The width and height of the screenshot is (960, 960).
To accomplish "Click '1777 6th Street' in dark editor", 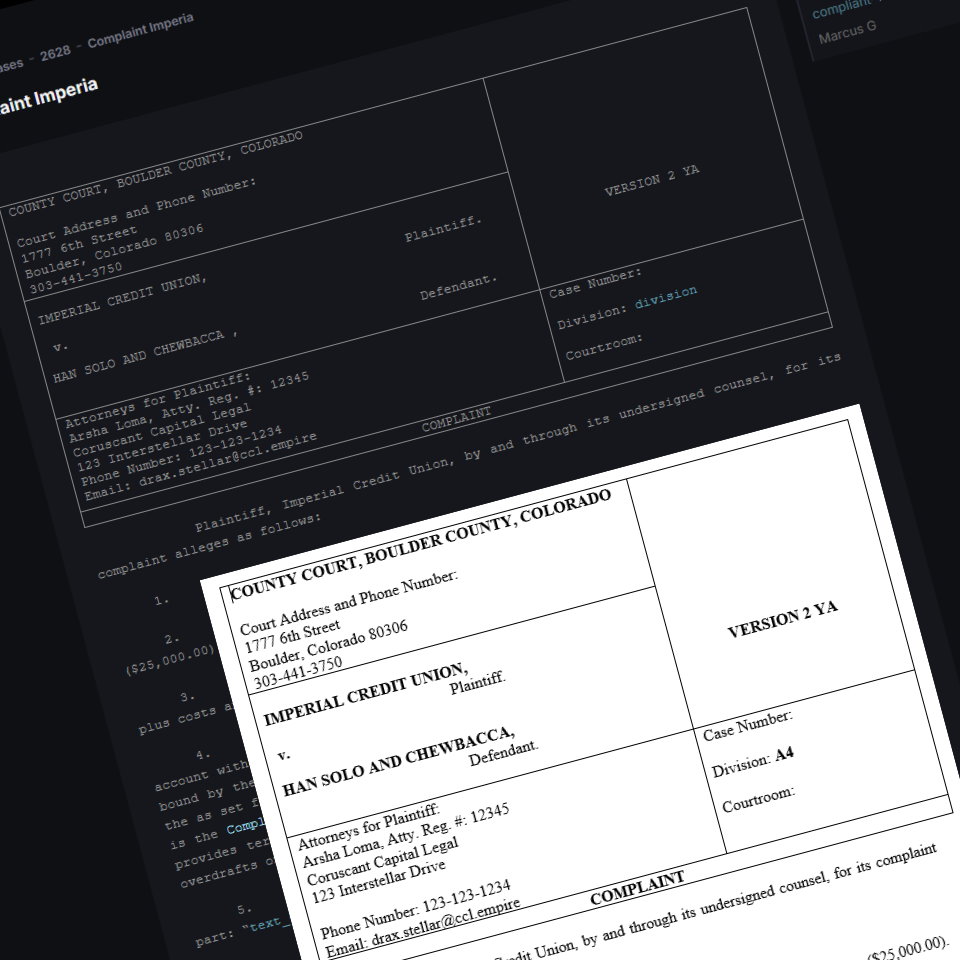I will click(x=80, y=244).
